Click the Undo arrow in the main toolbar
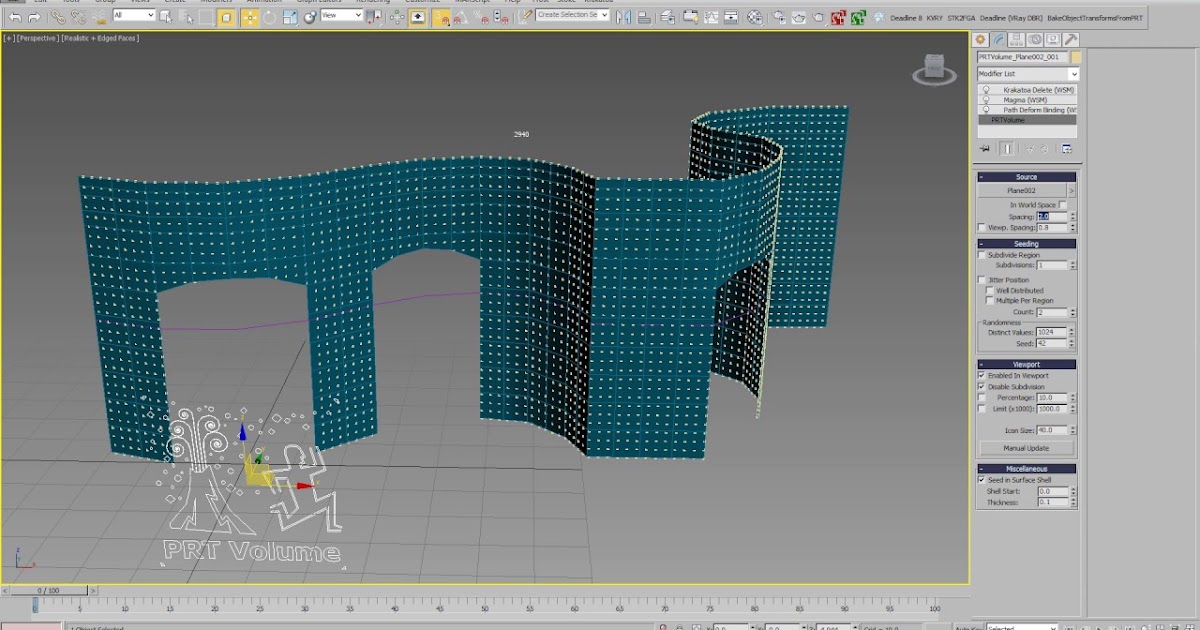This screenshot has height=630, width=1200. tap(15, 17)
